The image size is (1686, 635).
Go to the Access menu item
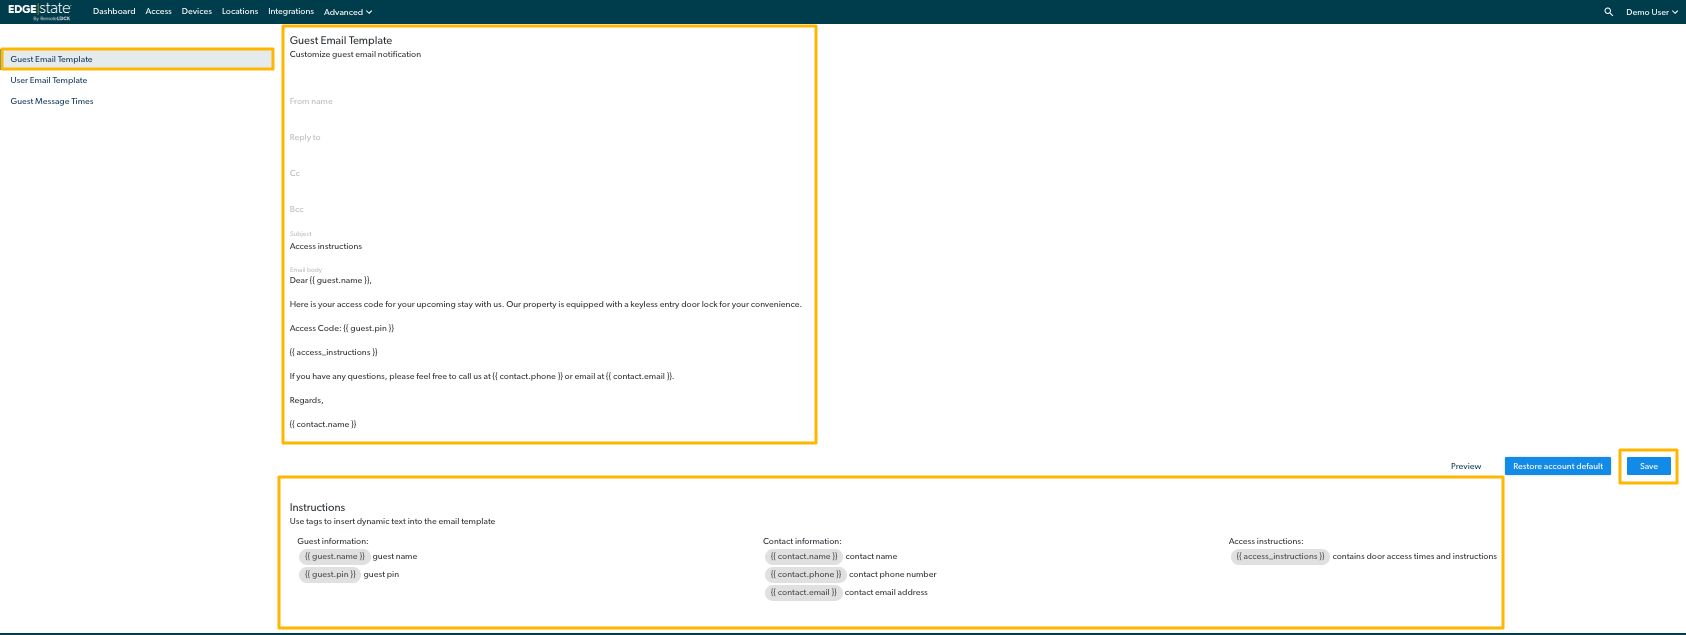[158, 12]
